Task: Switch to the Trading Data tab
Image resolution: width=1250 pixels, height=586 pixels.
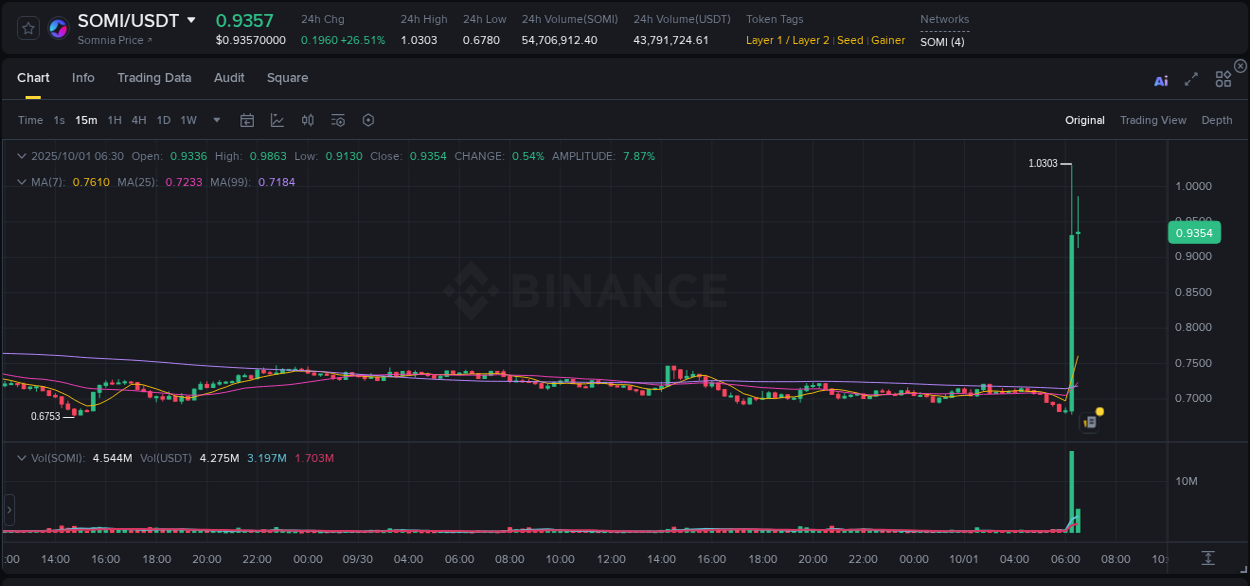Action: pyautogui.click(x=154, y=77)
